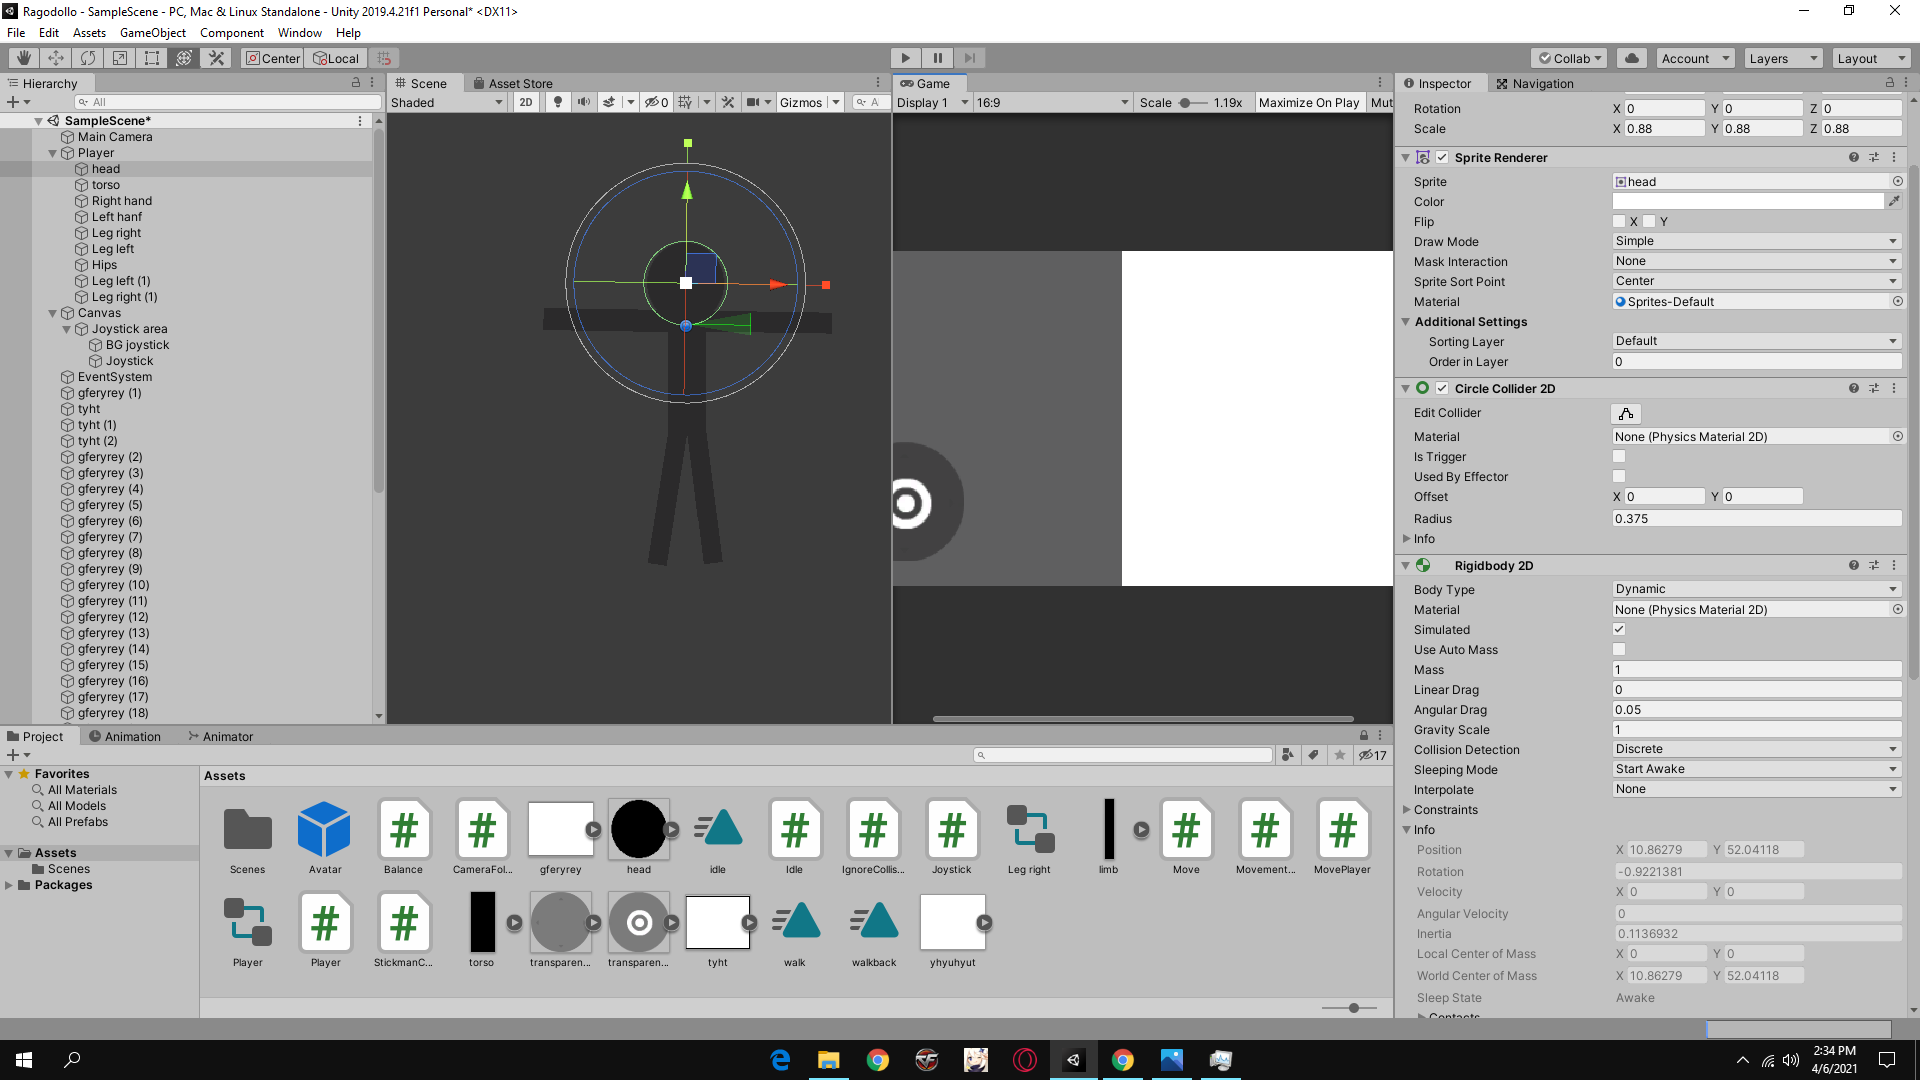The image size is (1920, 1080).
Task: Collapse the Player object in Hierarchy
Action: [53, 153]
